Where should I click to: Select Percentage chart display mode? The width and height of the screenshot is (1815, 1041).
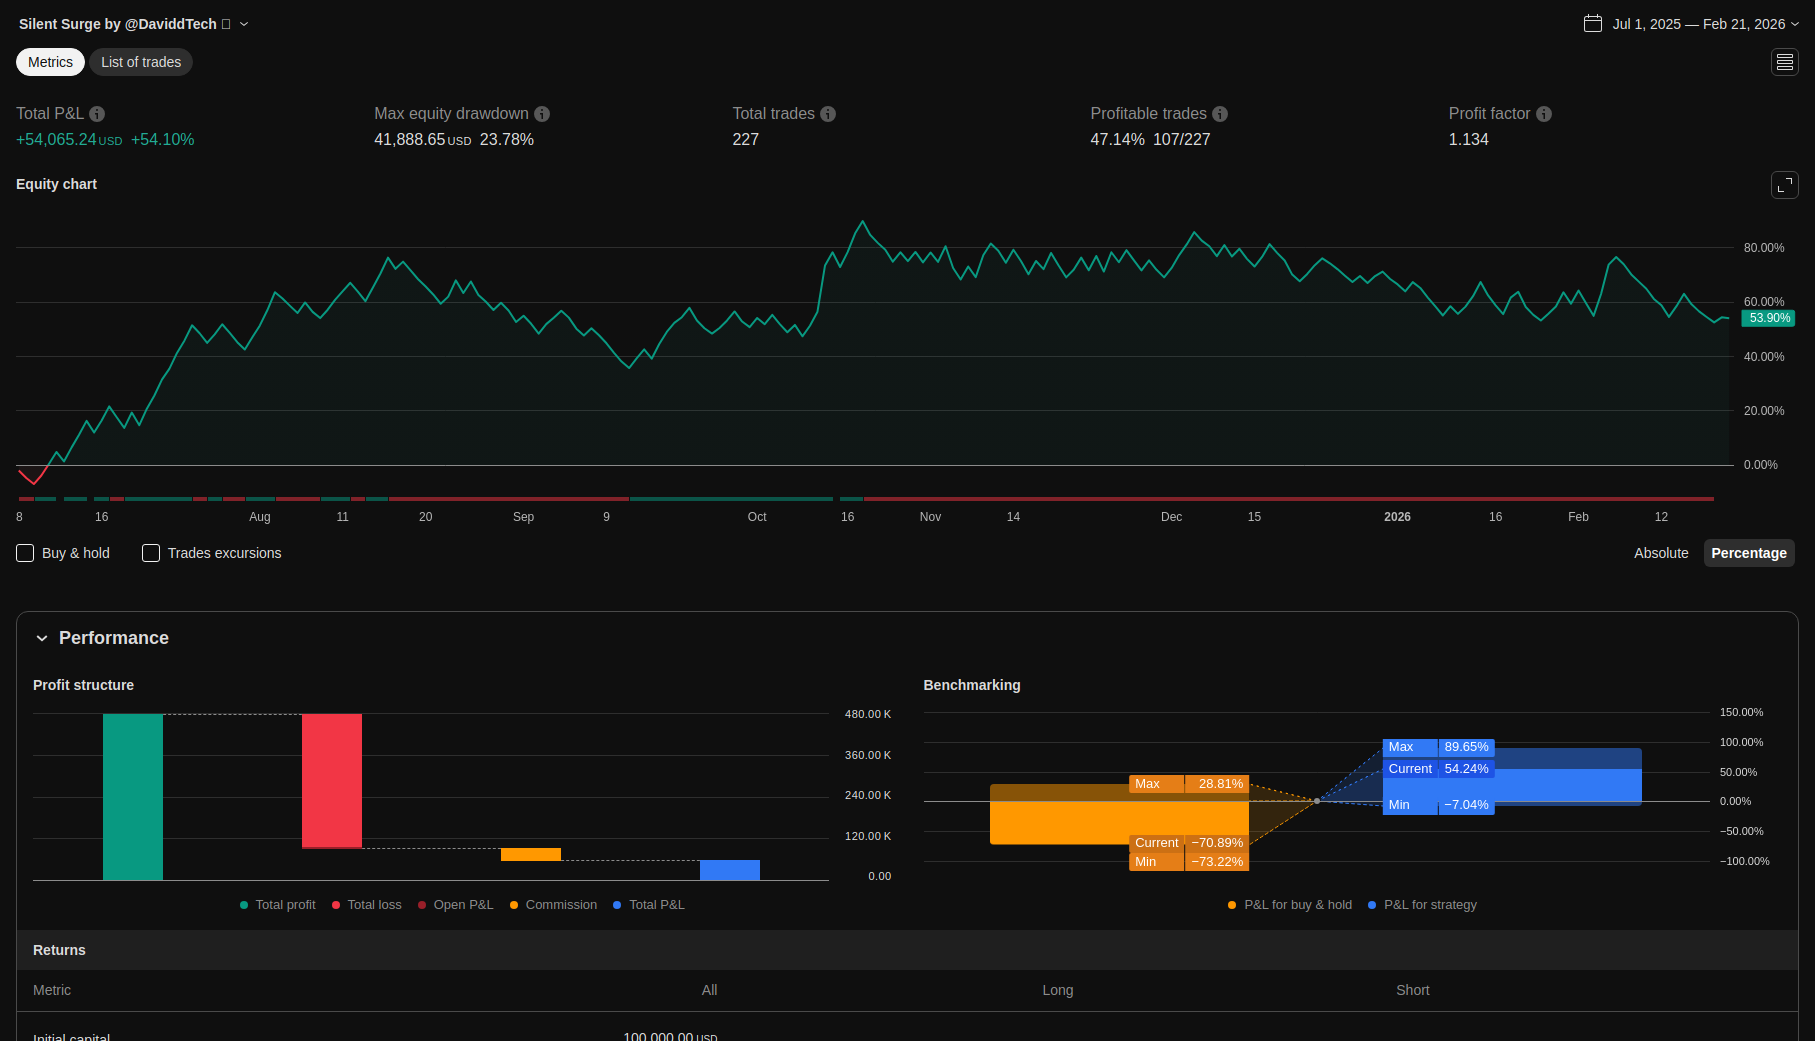[1748, 553]
